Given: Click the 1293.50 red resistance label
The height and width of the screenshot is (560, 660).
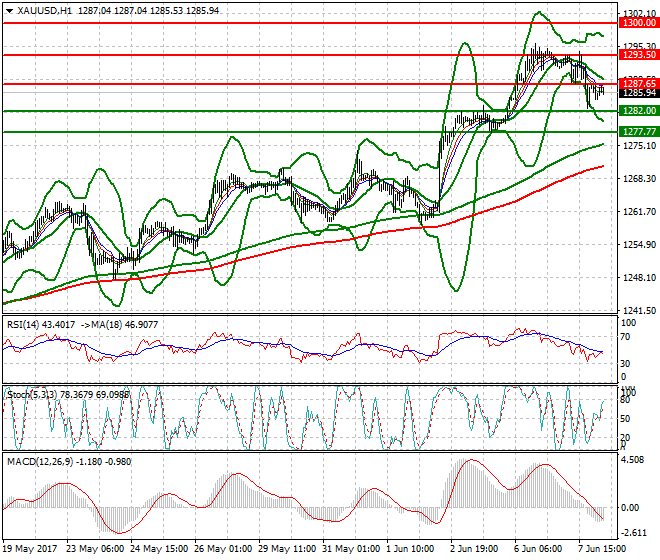Looking at the screenshot, I should point(639,54).
